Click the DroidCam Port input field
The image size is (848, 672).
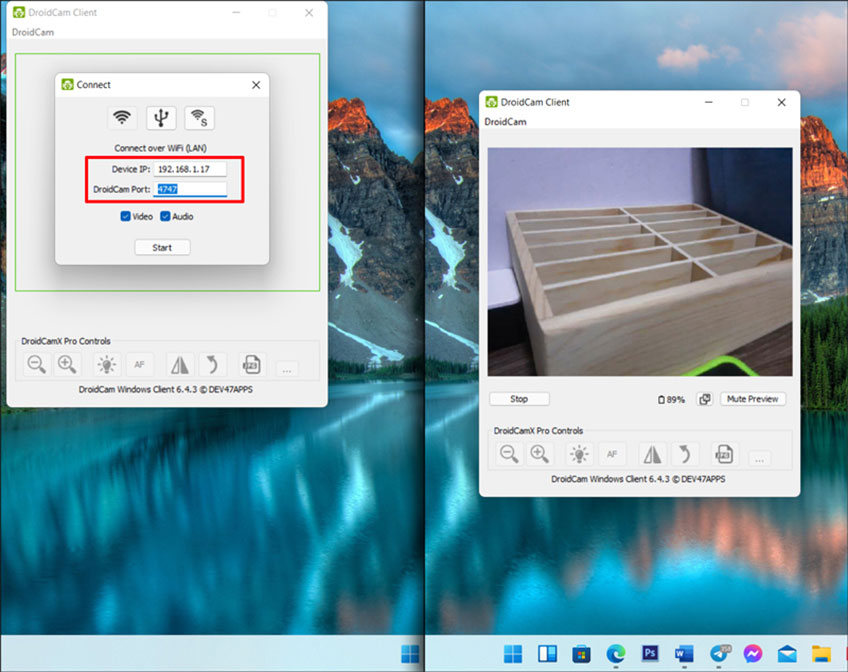(190, 189)
